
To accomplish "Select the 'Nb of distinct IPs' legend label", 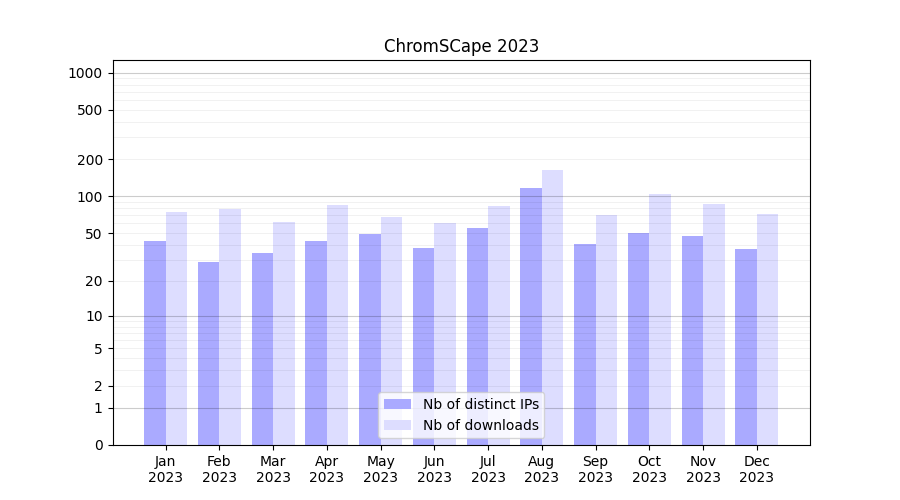I will [x=480, y=404].
